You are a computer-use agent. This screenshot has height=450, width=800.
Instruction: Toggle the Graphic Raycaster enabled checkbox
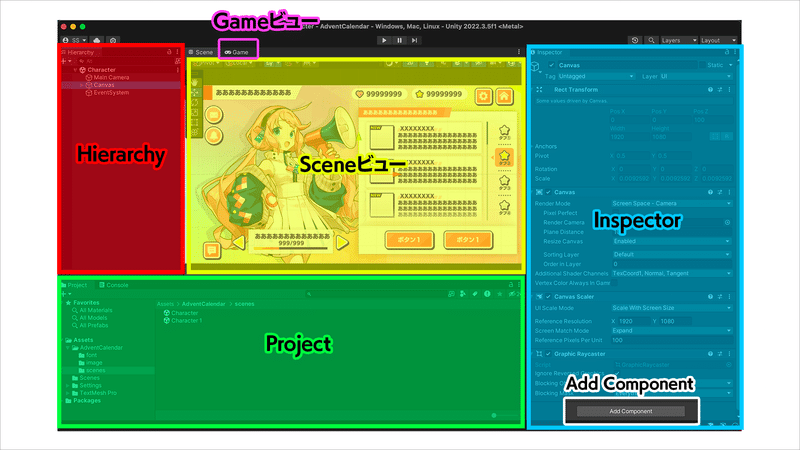point(548,354)
